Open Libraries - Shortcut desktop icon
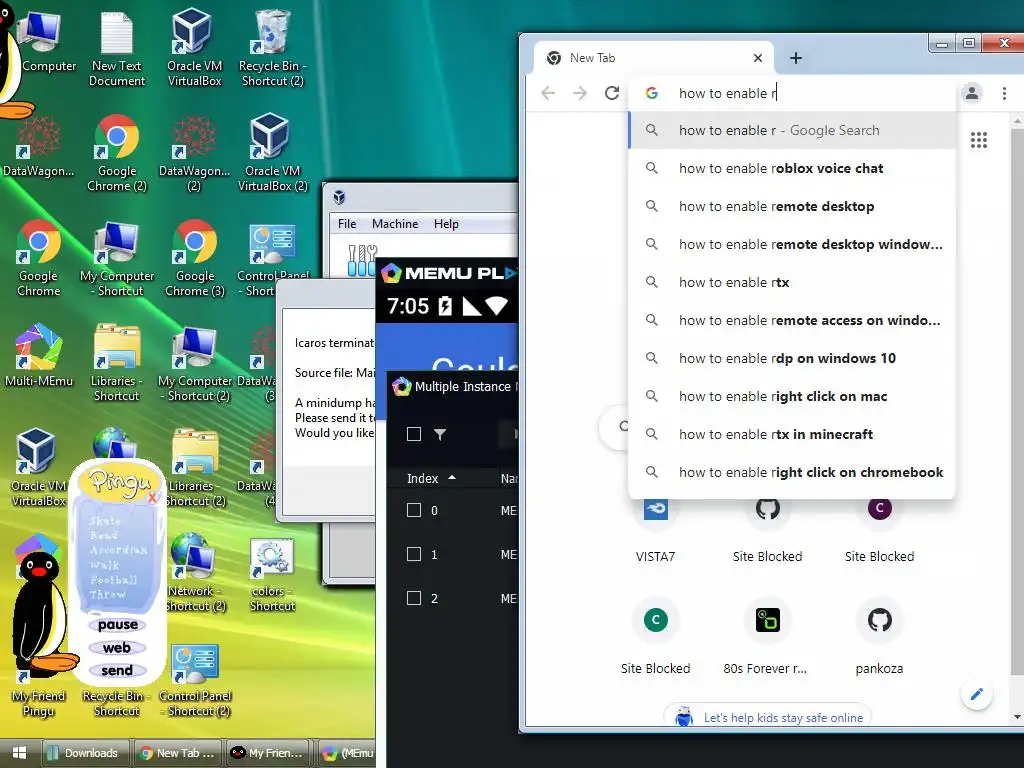Viewport: 1024px width, 768px height. coord(116,362)
